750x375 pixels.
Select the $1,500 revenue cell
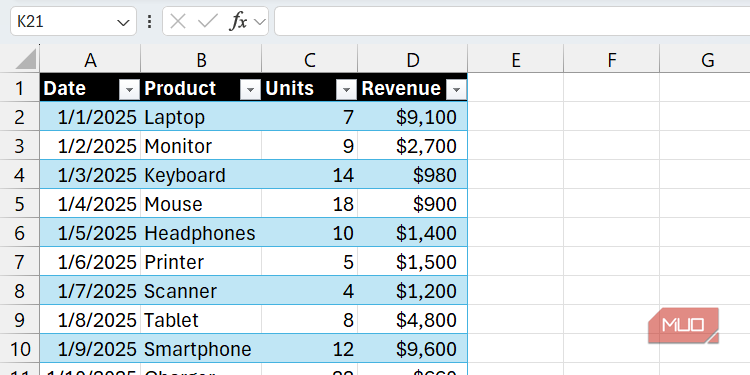pos(412,262)
